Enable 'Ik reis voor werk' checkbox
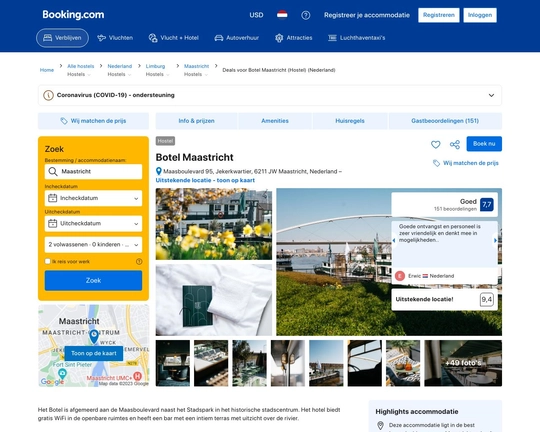 tap(48, 261)
